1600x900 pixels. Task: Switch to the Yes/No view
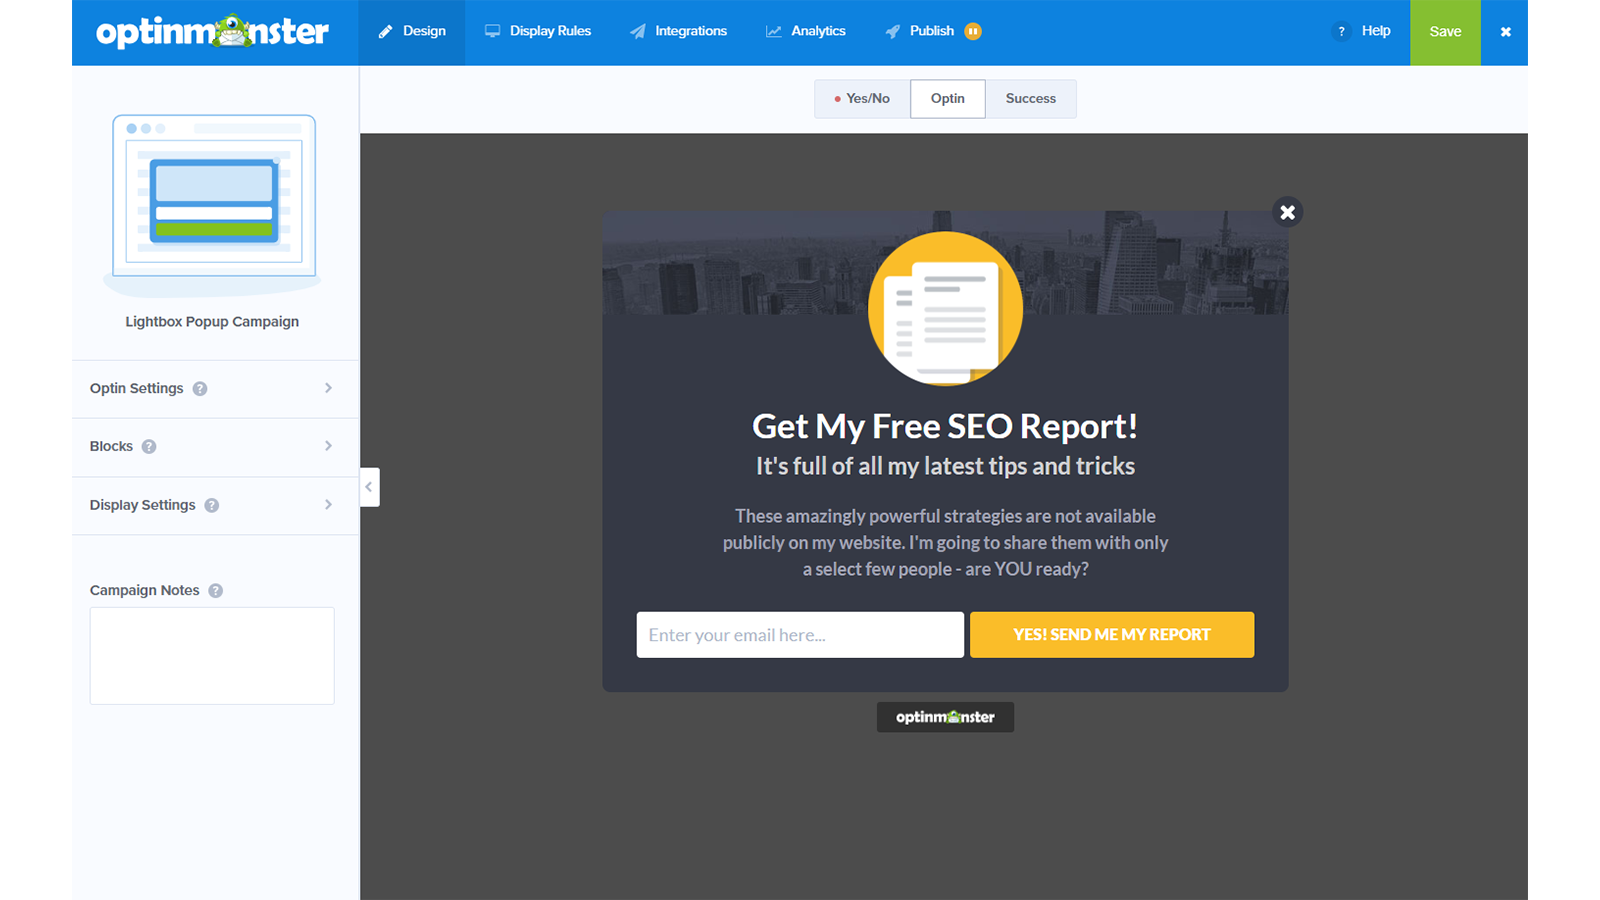click(x=862, y=99)
